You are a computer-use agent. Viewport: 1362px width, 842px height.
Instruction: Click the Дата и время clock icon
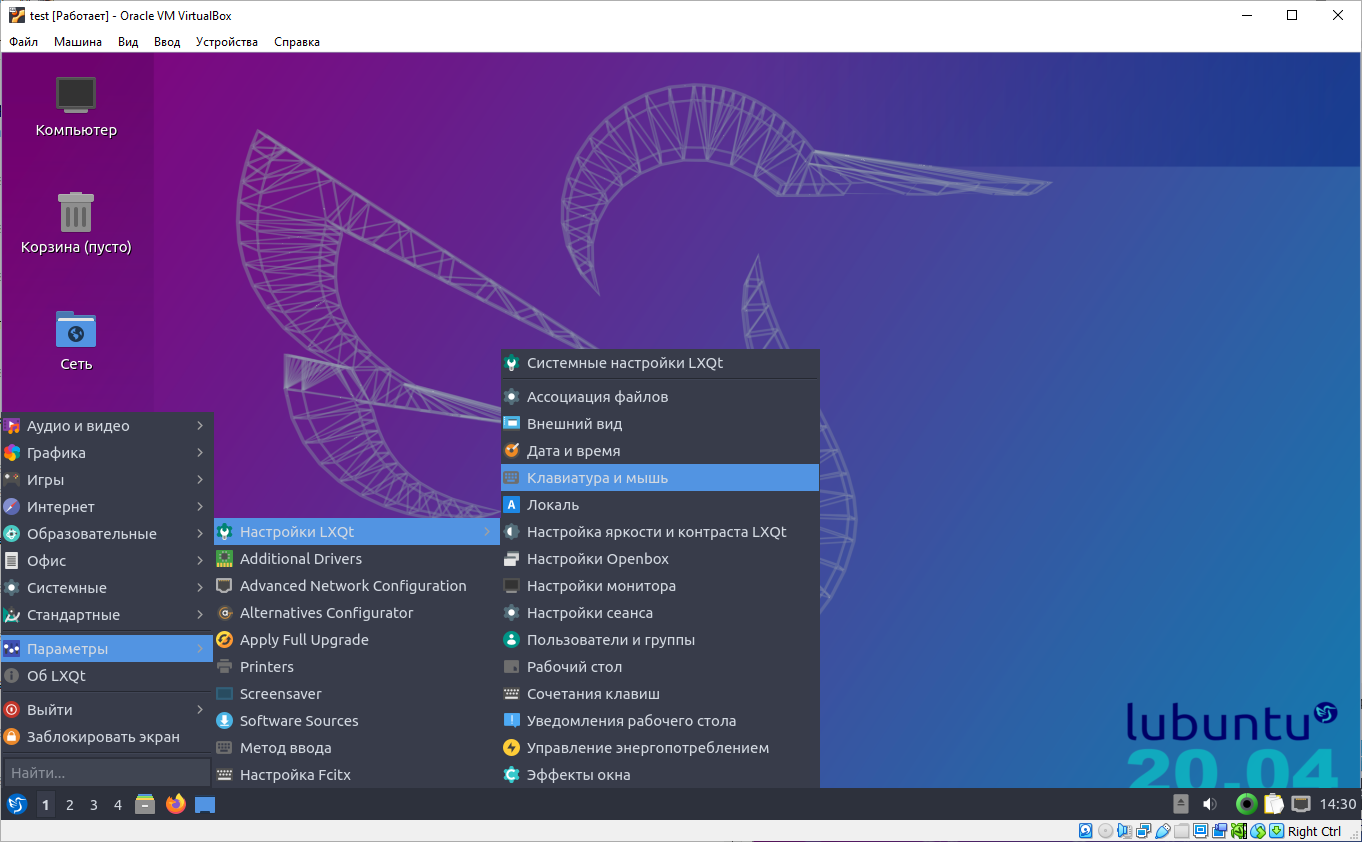512,451
